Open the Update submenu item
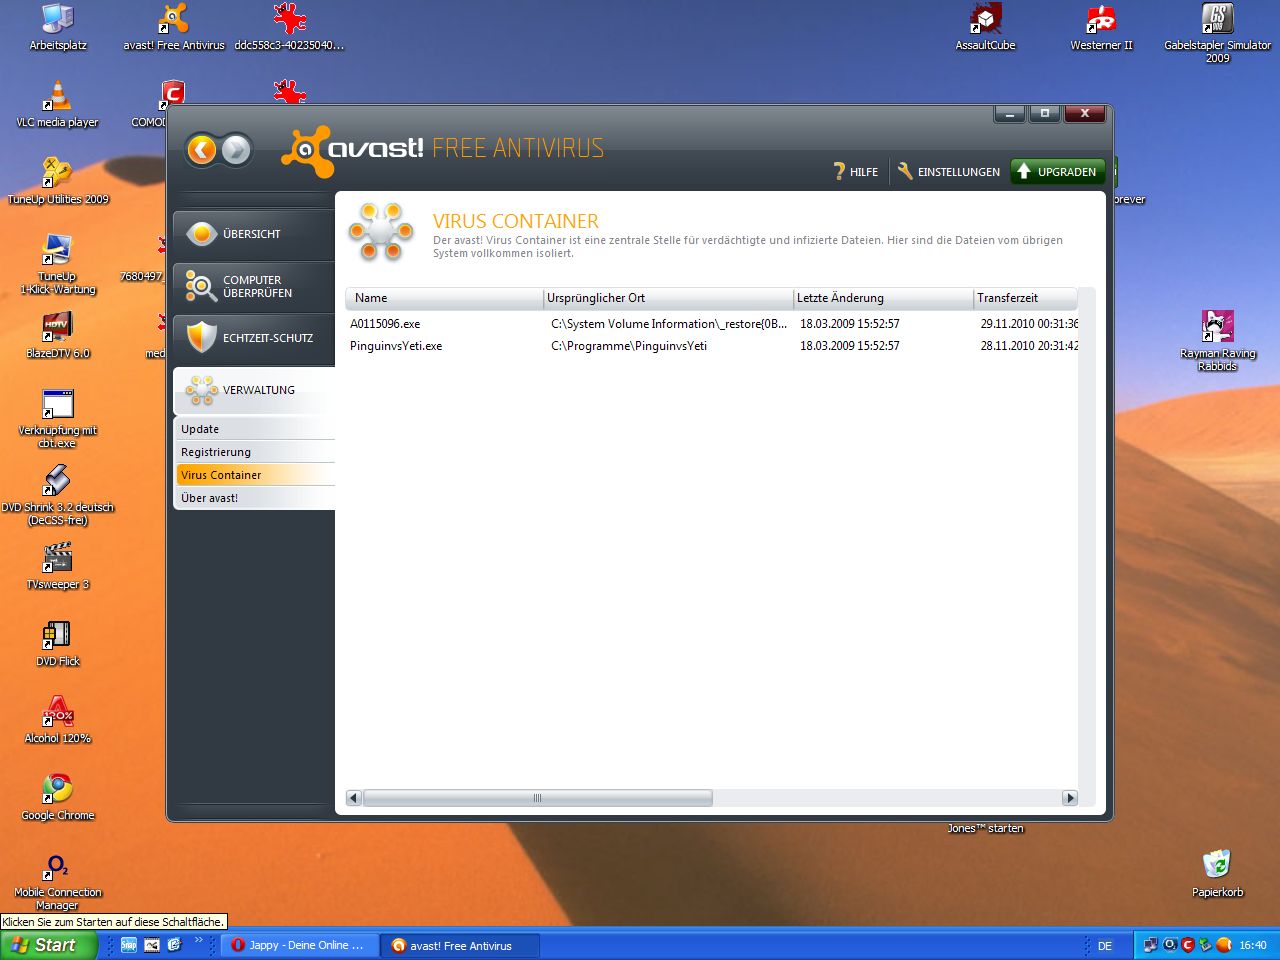Image resolution: width=1280 pixels, height=960 pixels. pyautogui.click(x=256, y=429)
